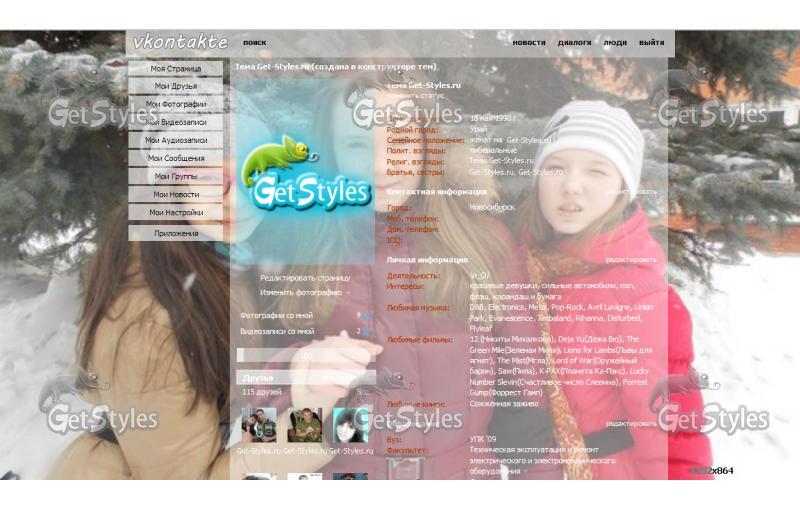
Task: Open Моя Страница in the sidebar
Action: [176, 69]
